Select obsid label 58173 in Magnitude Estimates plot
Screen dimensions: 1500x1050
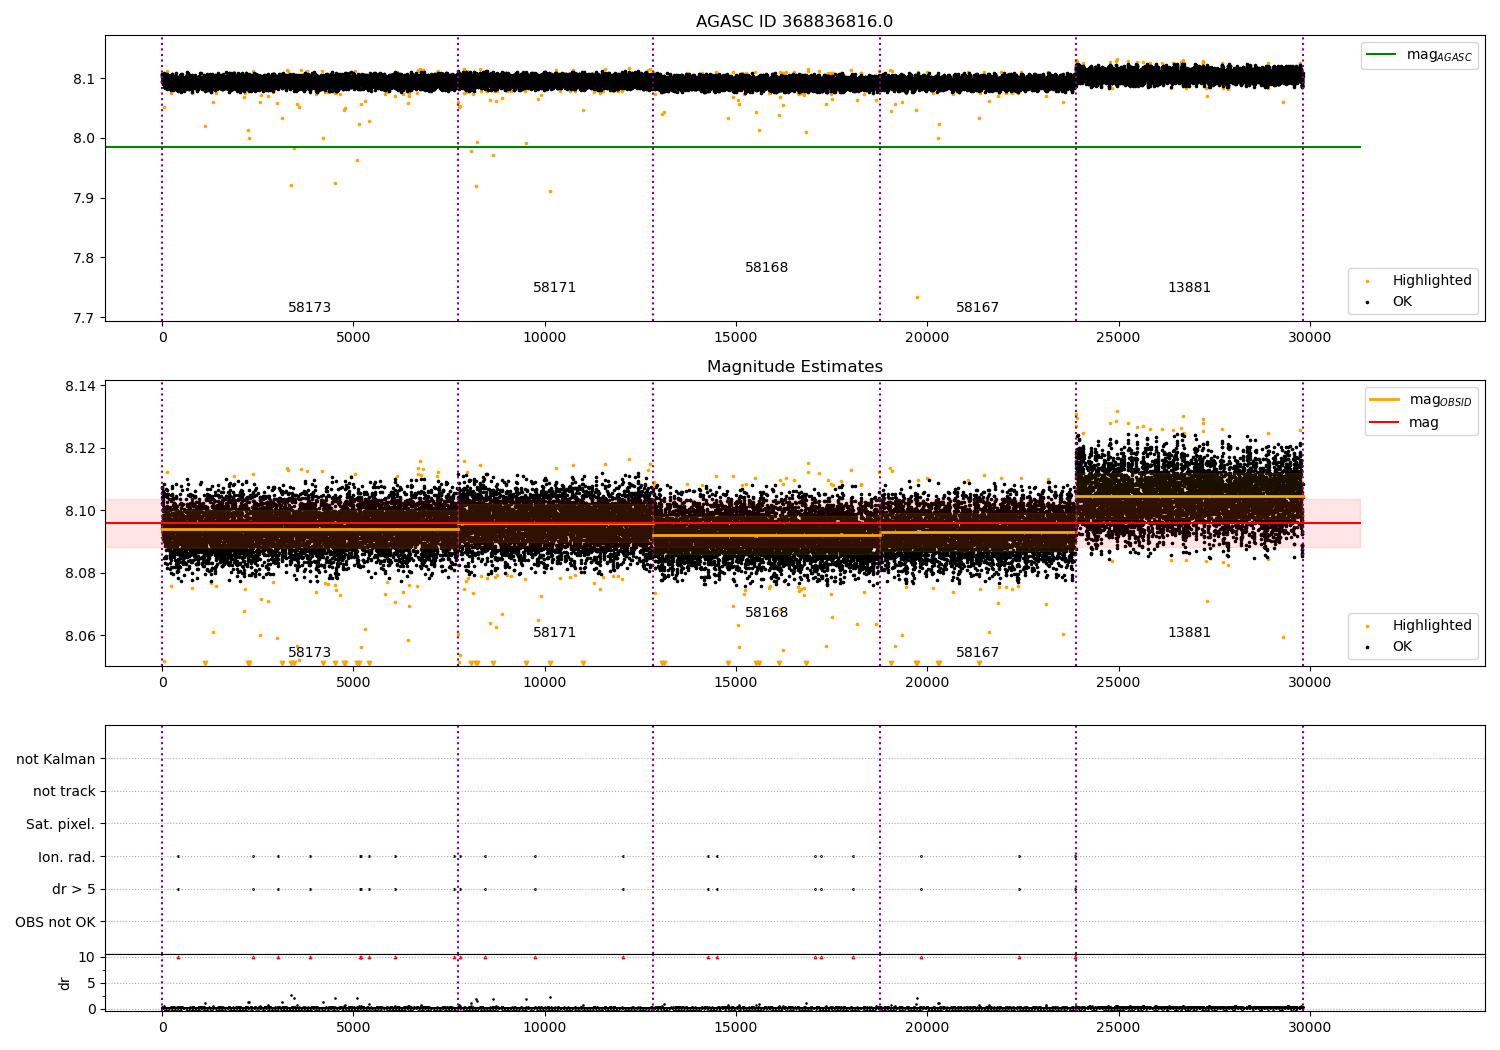click(309, 653)
